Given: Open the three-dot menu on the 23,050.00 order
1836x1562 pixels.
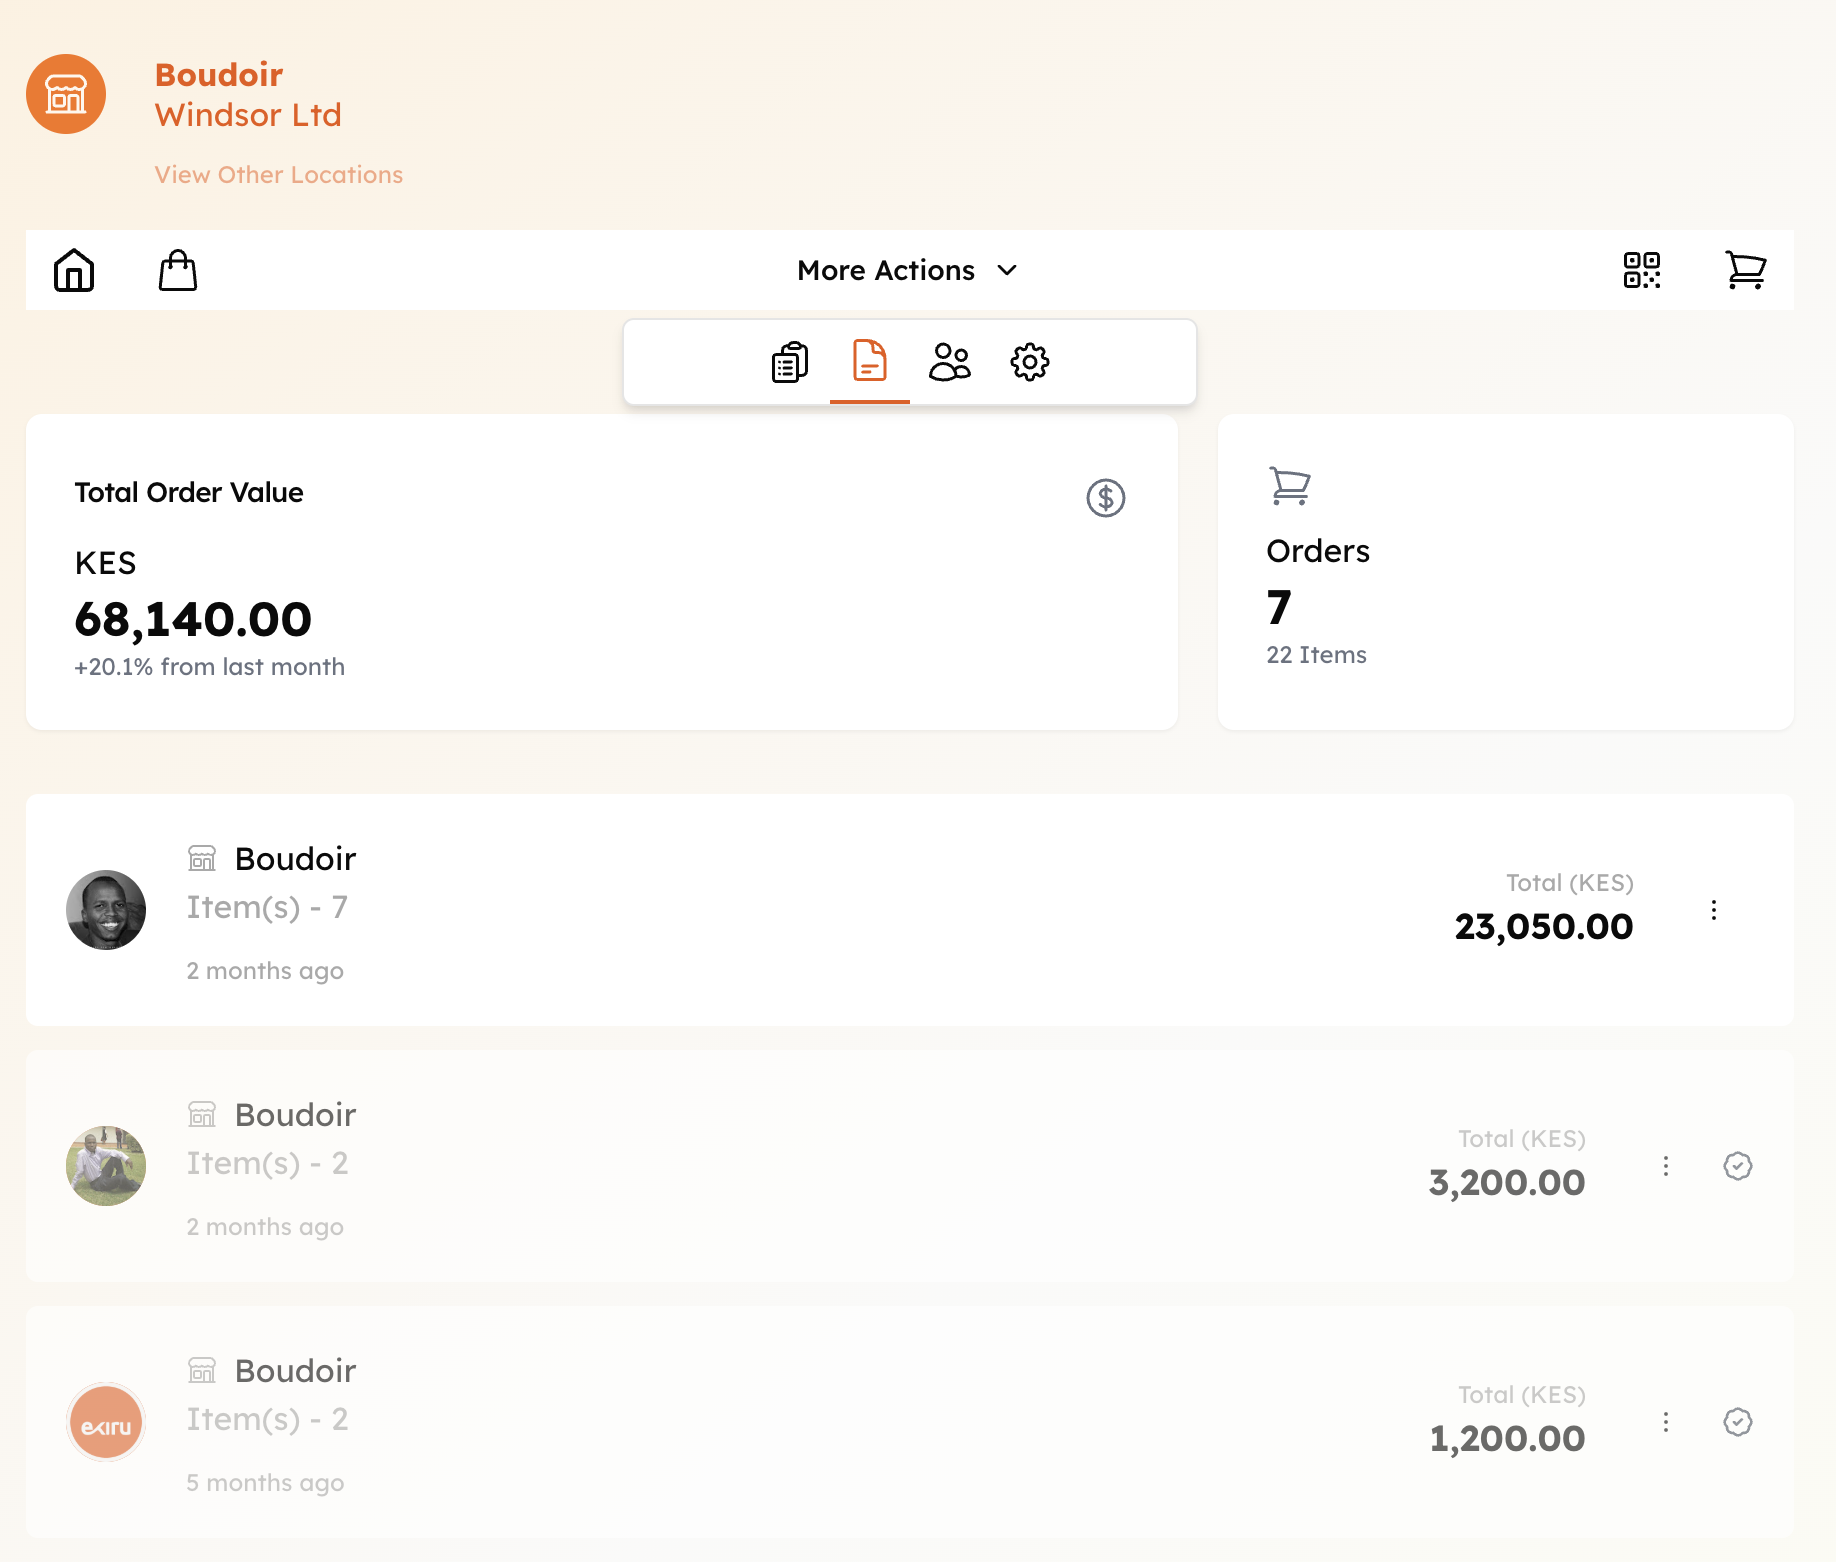Looking at the screenshot, I should tap(1714, 909).
